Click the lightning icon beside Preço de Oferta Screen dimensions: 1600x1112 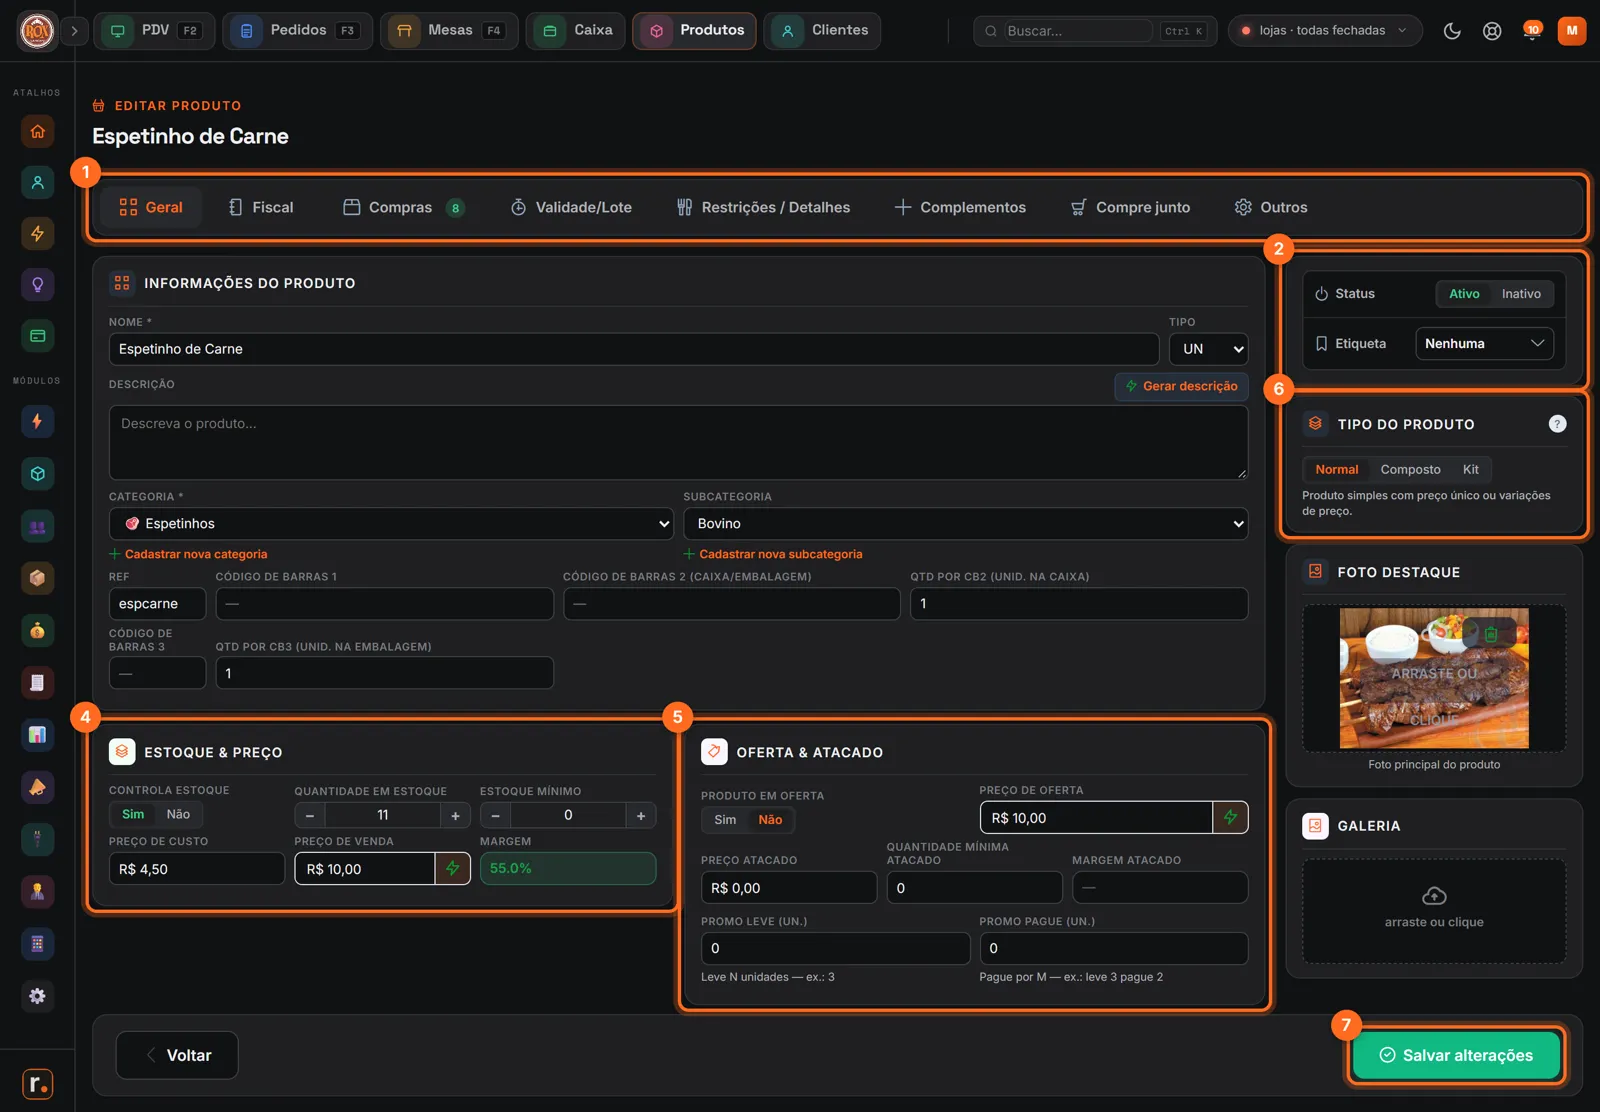(1230, 818)
